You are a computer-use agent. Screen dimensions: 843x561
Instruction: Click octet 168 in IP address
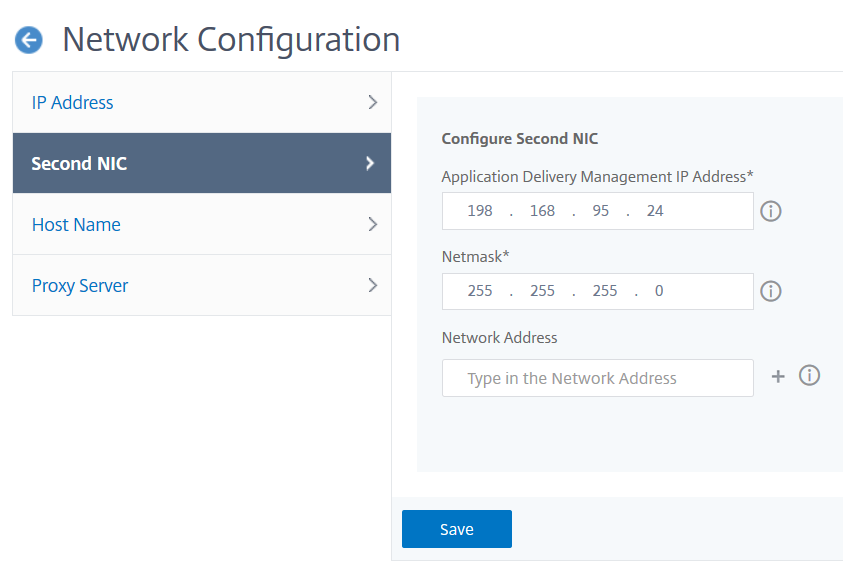pos(542,211)
